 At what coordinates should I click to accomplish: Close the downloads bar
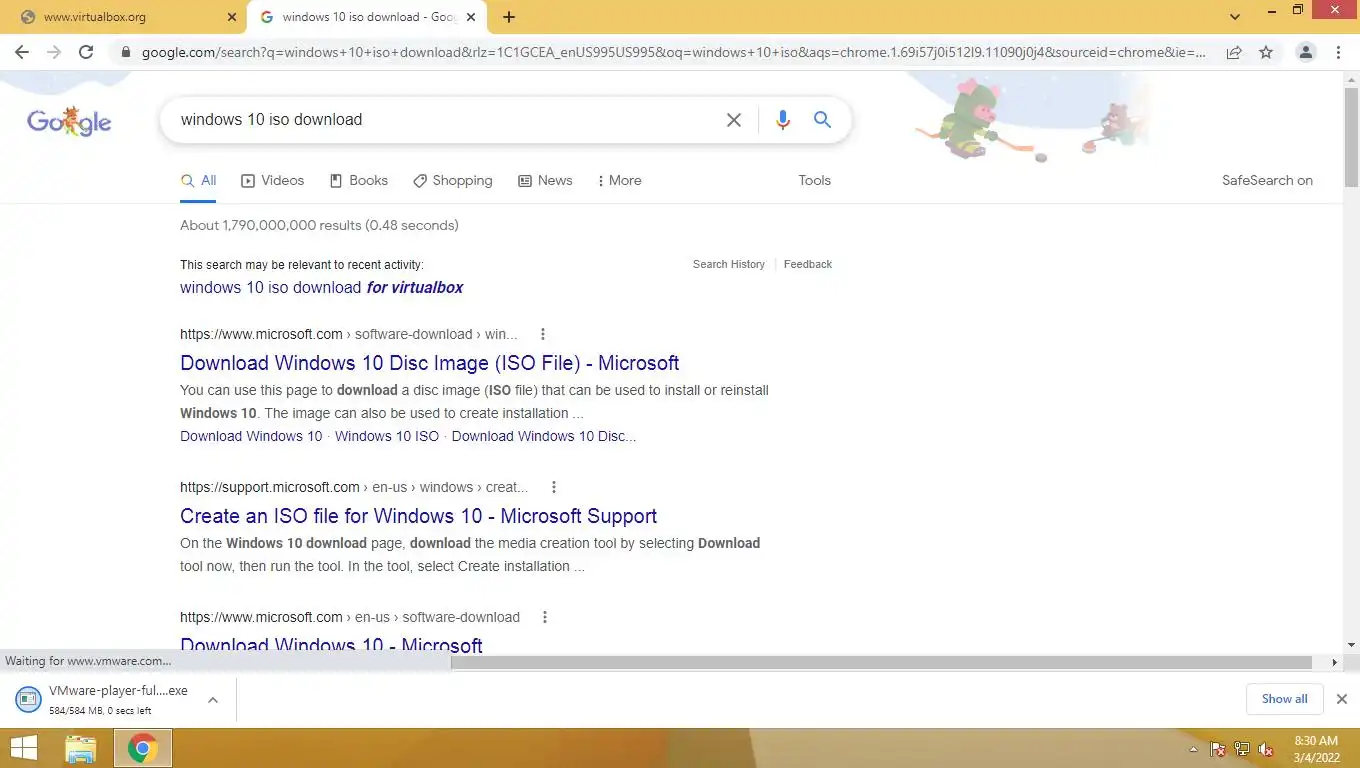1342,699
